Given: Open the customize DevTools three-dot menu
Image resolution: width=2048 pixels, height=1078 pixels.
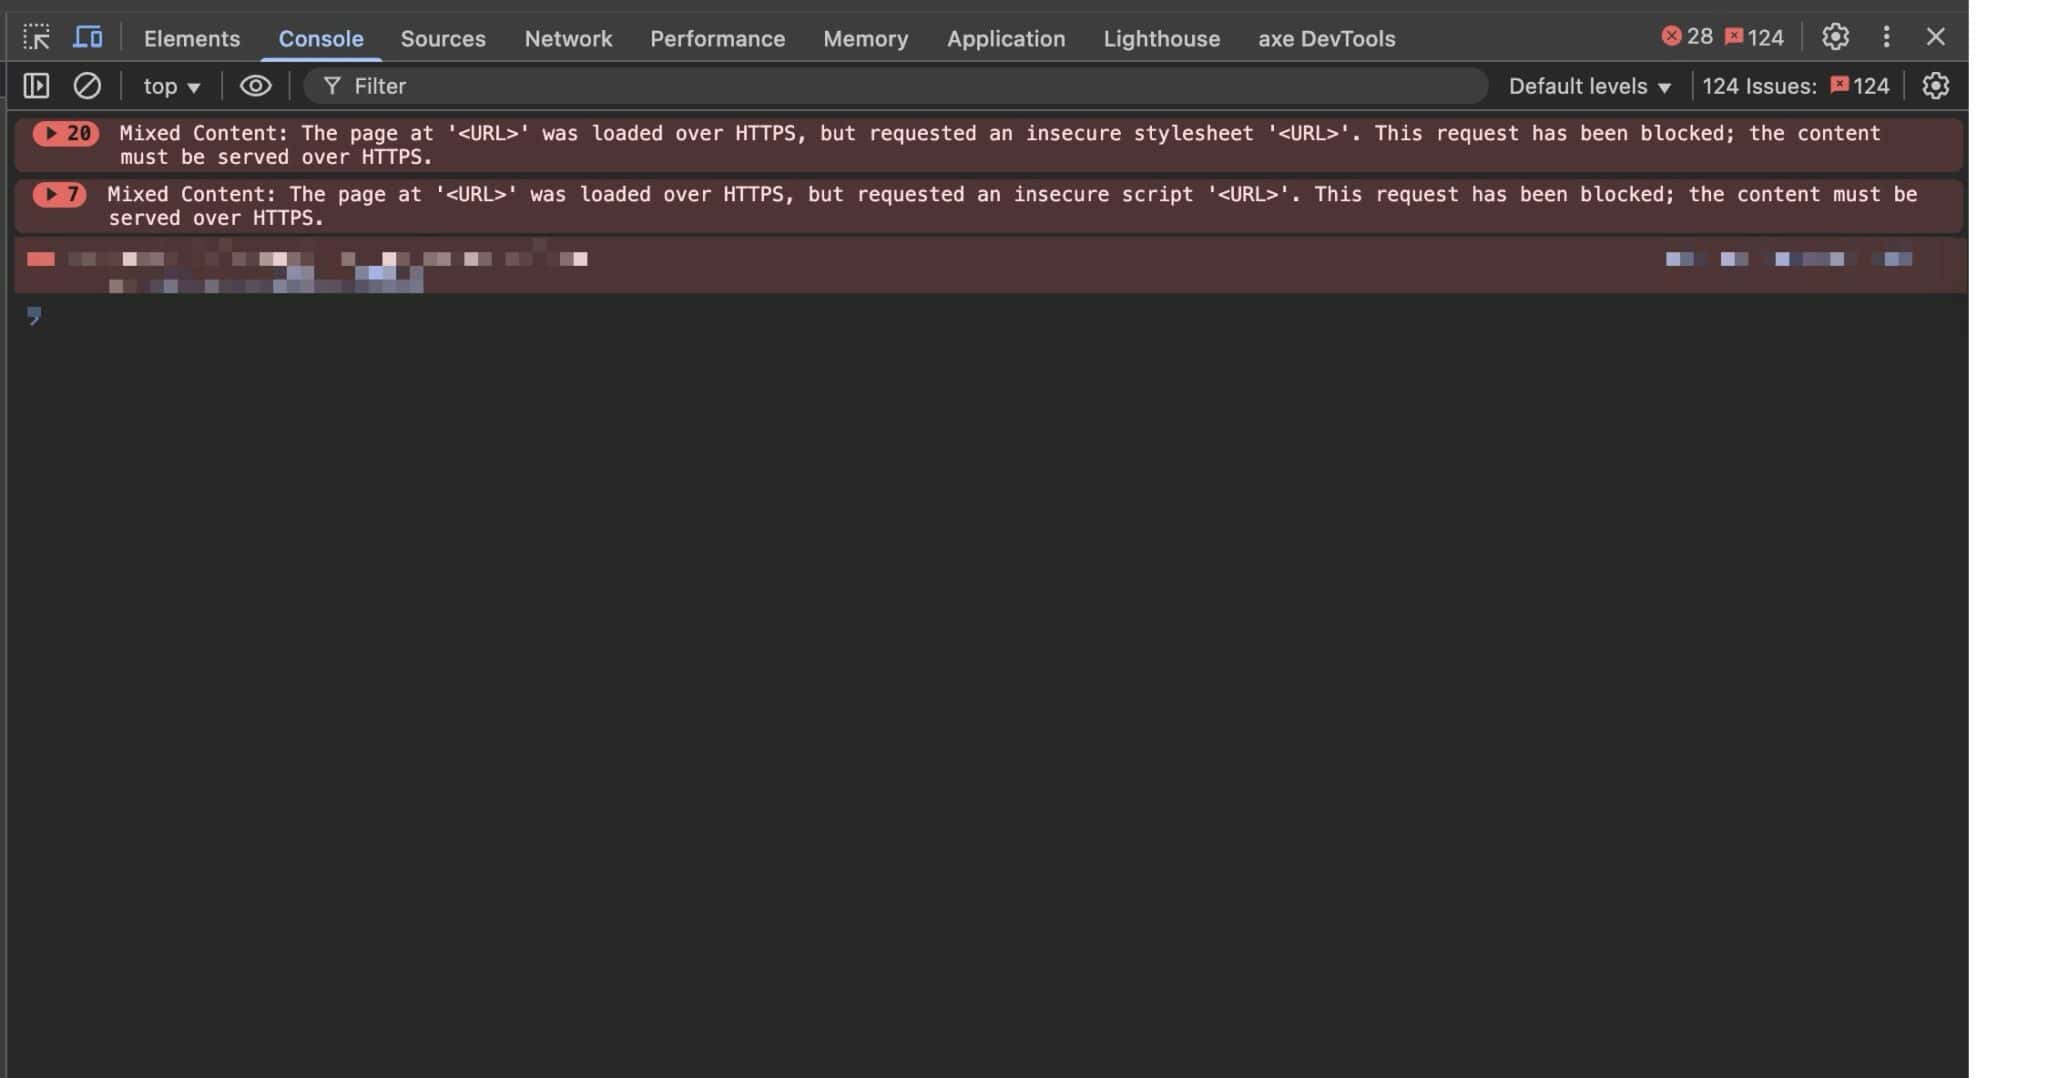Looking at the screenshot, I should (1886, 37).
